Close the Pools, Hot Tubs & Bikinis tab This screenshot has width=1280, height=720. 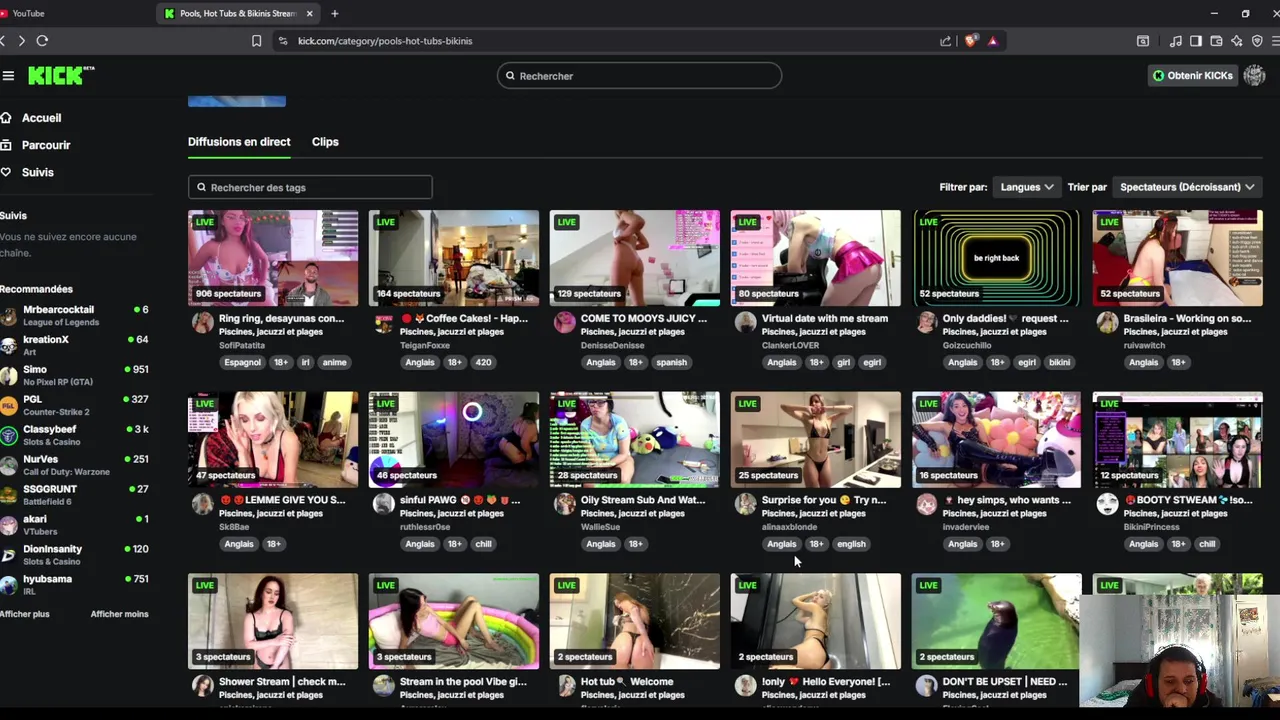309,13
